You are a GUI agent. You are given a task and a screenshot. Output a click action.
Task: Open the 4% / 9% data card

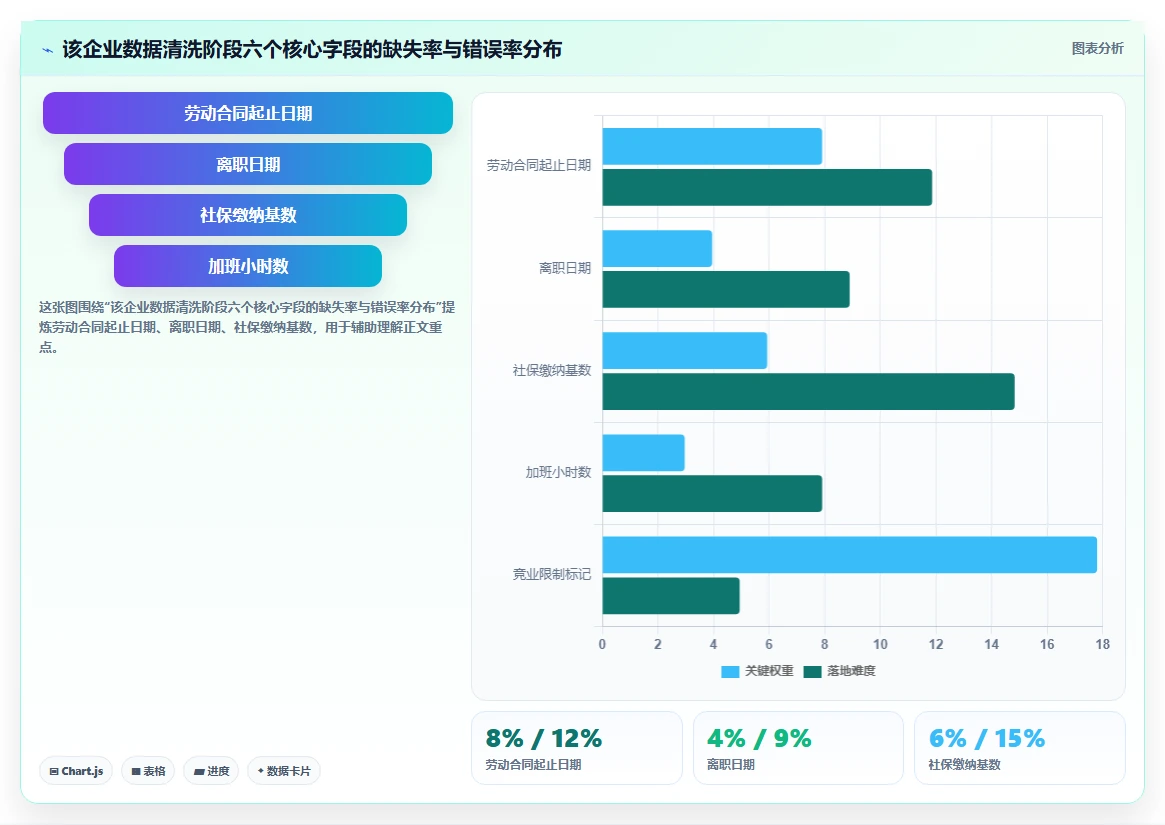[798, 748]
